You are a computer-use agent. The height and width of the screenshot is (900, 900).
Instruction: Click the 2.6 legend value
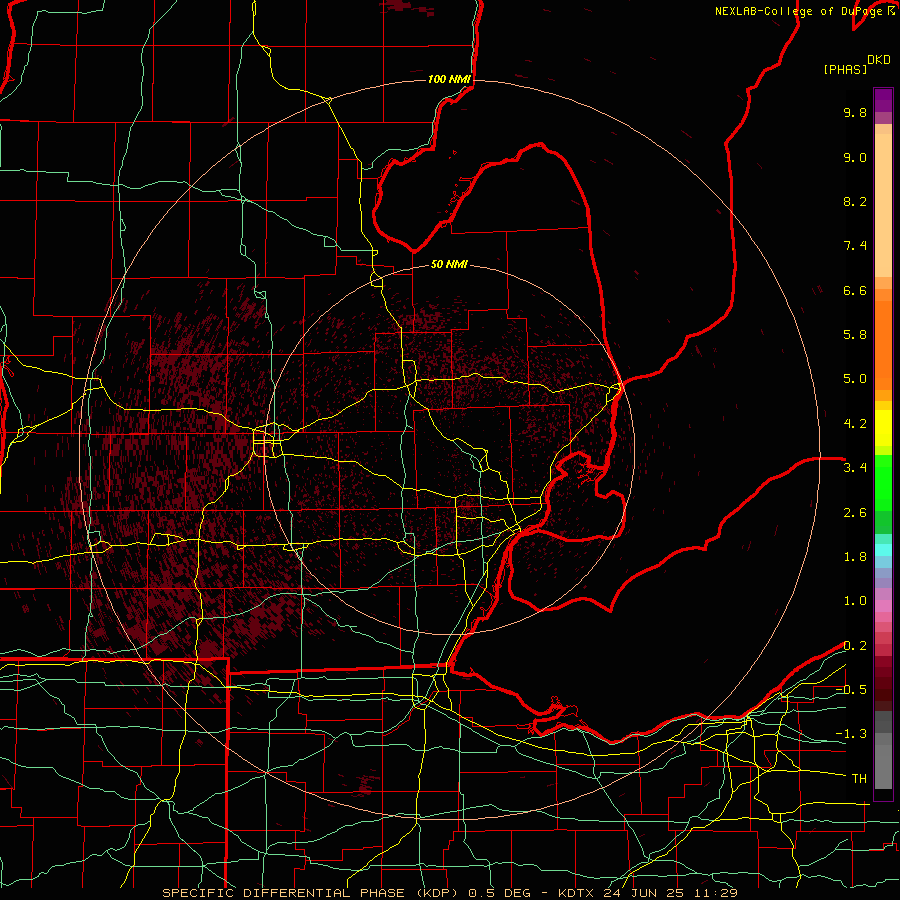[855, 513]
